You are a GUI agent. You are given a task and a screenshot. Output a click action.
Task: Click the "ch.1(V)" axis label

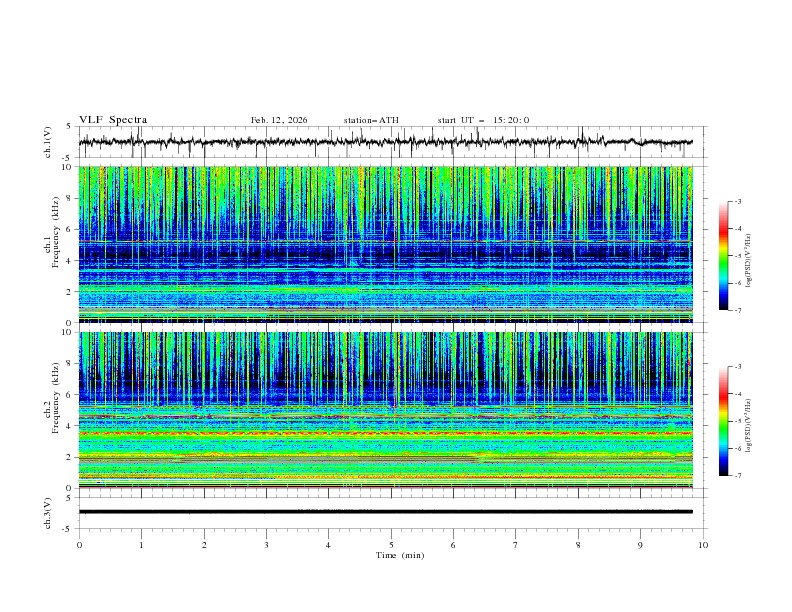pyautogui.click(x=48, y=142)
